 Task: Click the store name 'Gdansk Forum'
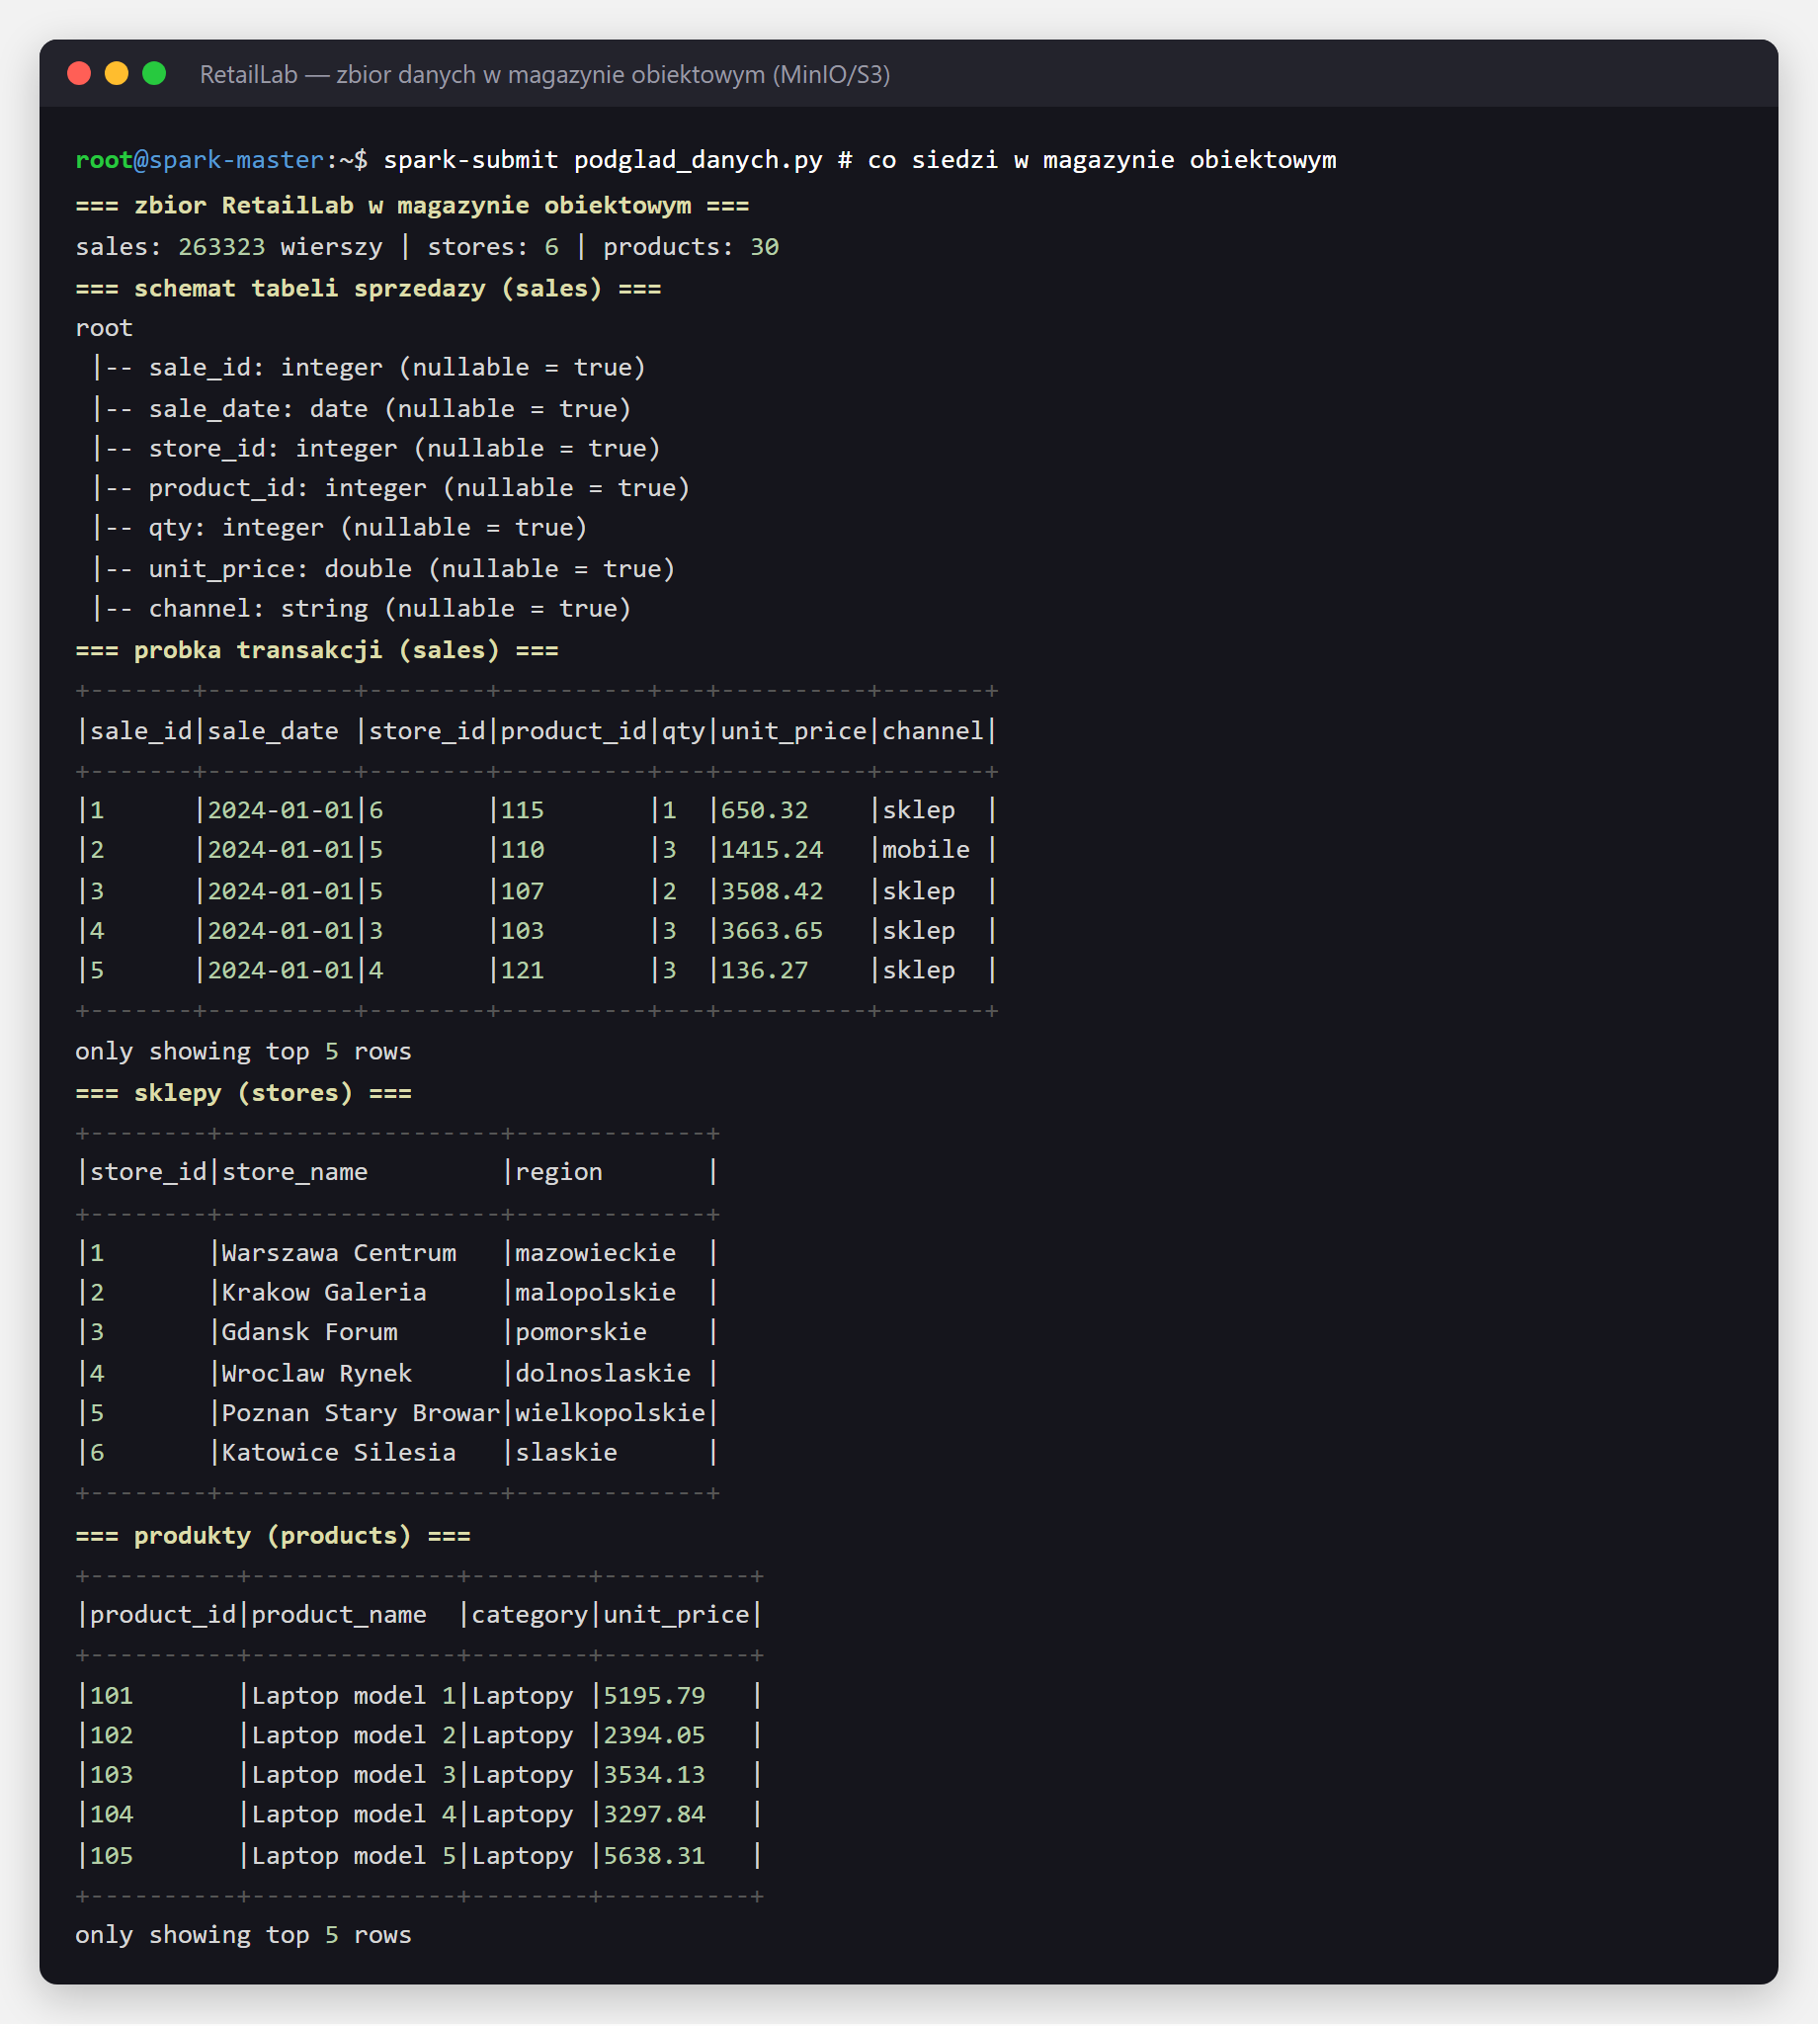click(x=310, y=1333)
